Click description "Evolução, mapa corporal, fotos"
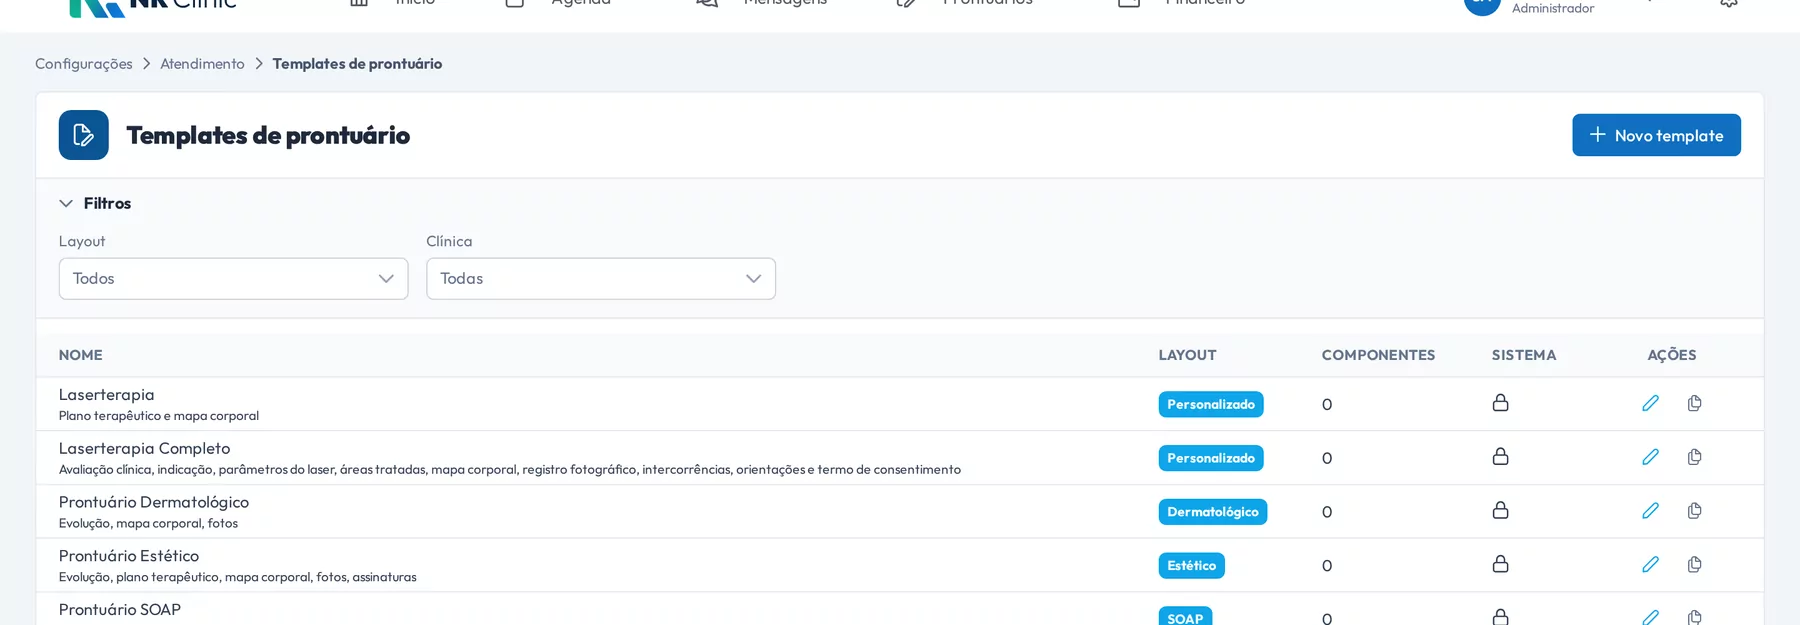The width and height of the screenshot is (1800, 625). point(148,524)
